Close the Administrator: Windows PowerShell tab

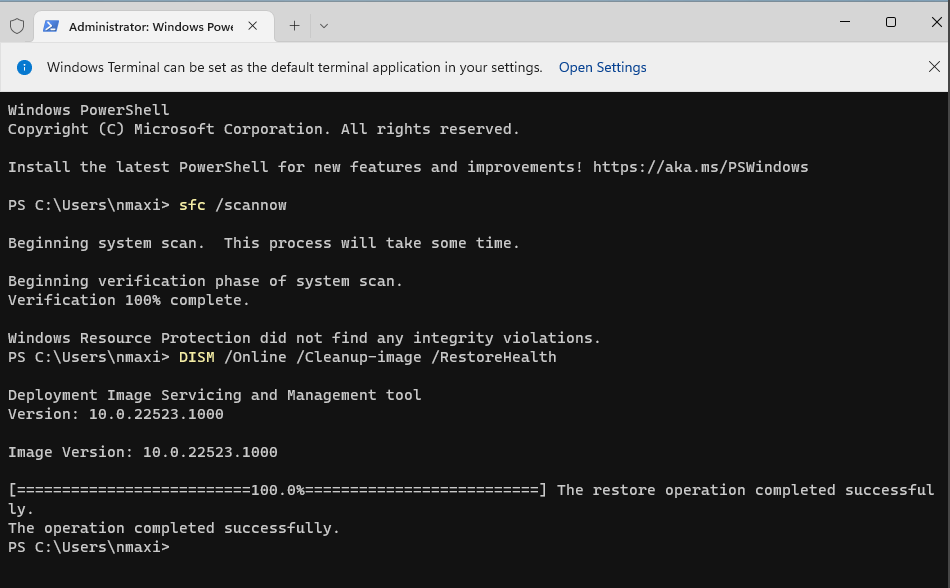[x=254, y=26]
